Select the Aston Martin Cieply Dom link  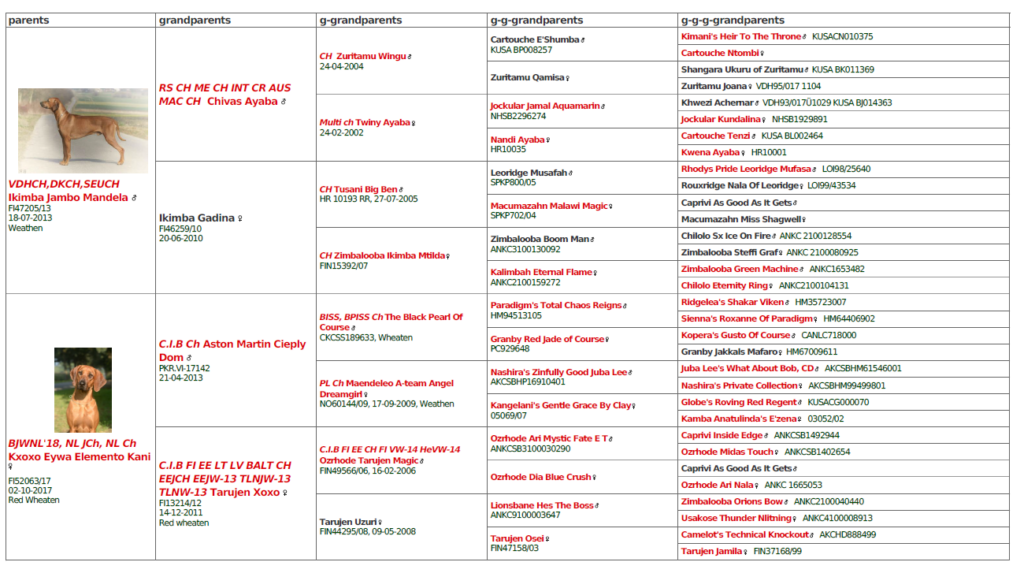click(x=232, y=350)
